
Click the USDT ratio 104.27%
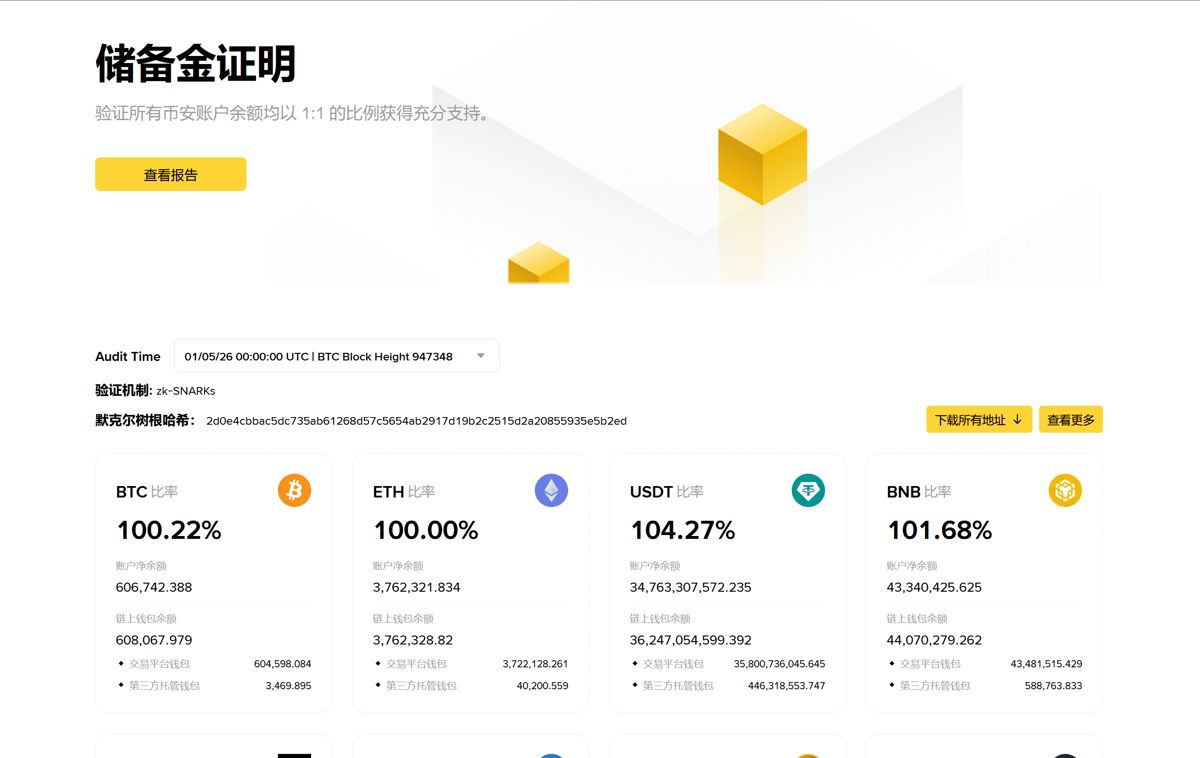683,530
